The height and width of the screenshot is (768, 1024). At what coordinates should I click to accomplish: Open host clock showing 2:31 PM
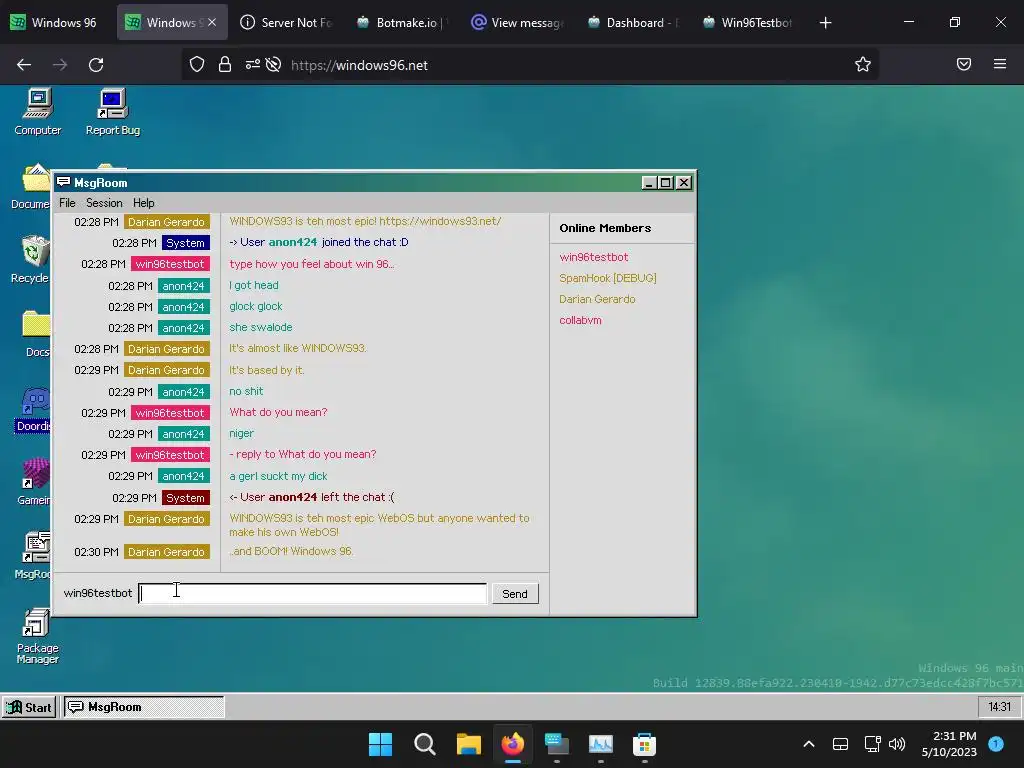pyautogui.click(x=949, y=744)
